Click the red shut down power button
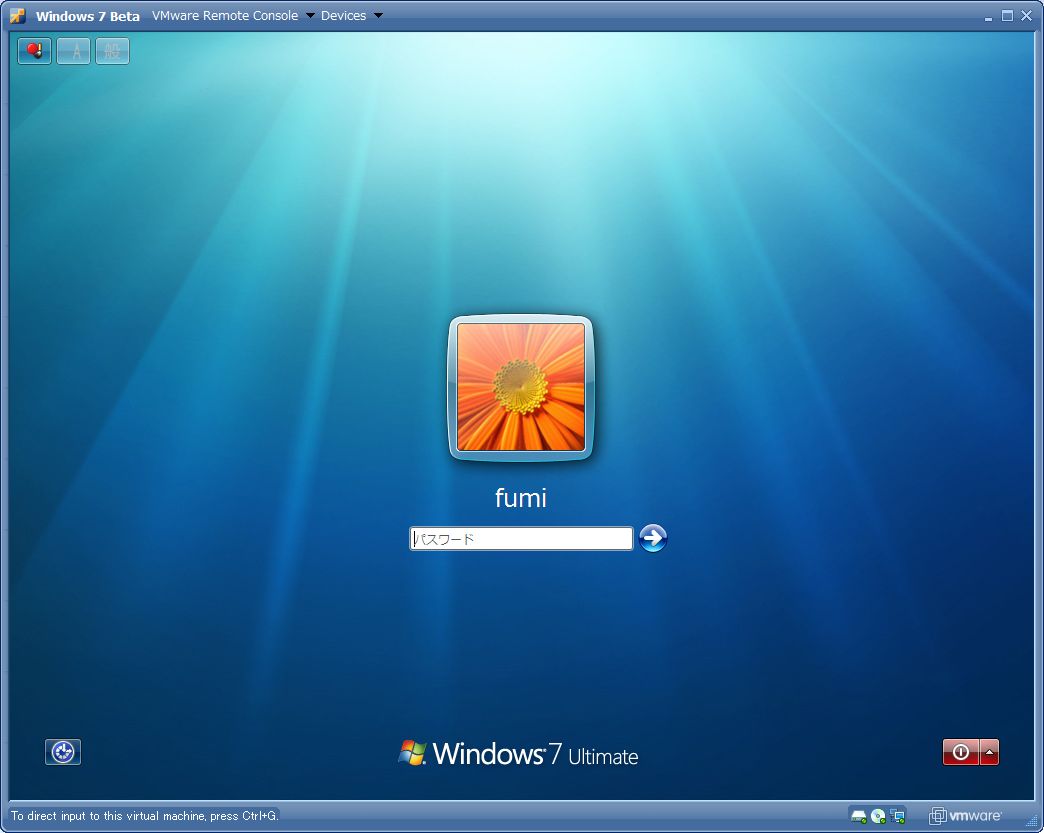Image resolution: width=1044 pixels, height=833 pixels. pos(961,752)
